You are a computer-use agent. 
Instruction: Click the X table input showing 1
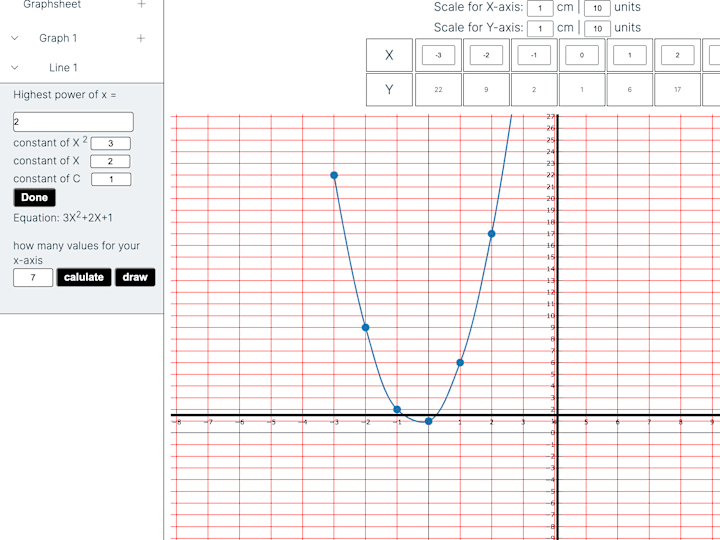click(x=630, y=55)
